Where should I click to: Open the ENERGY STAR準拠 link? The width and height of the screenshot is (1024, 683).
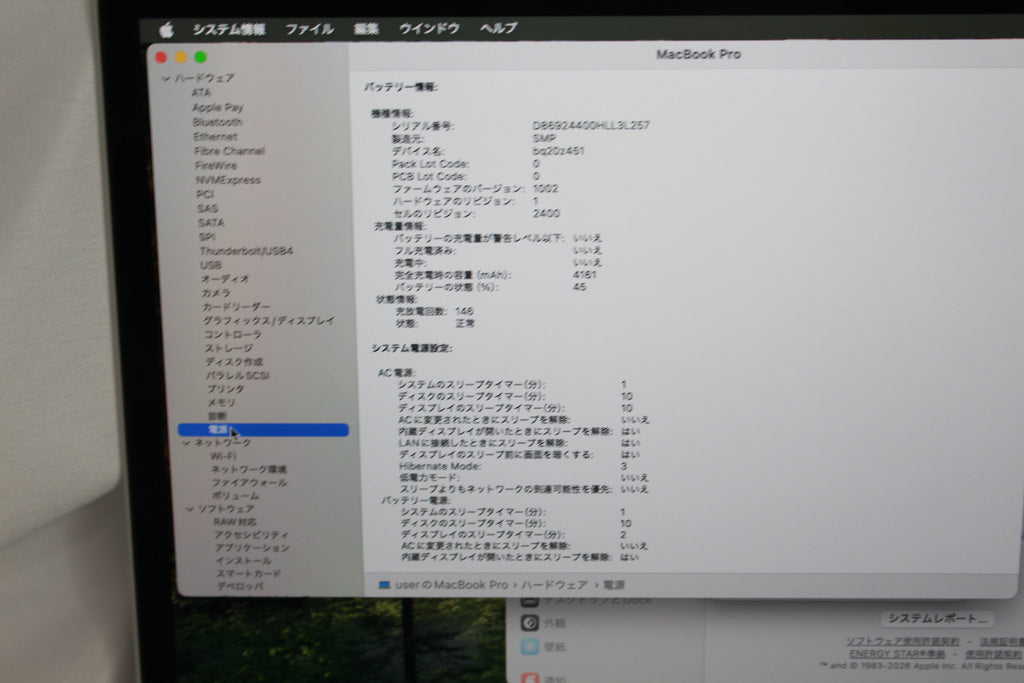(x=897, y=654)
